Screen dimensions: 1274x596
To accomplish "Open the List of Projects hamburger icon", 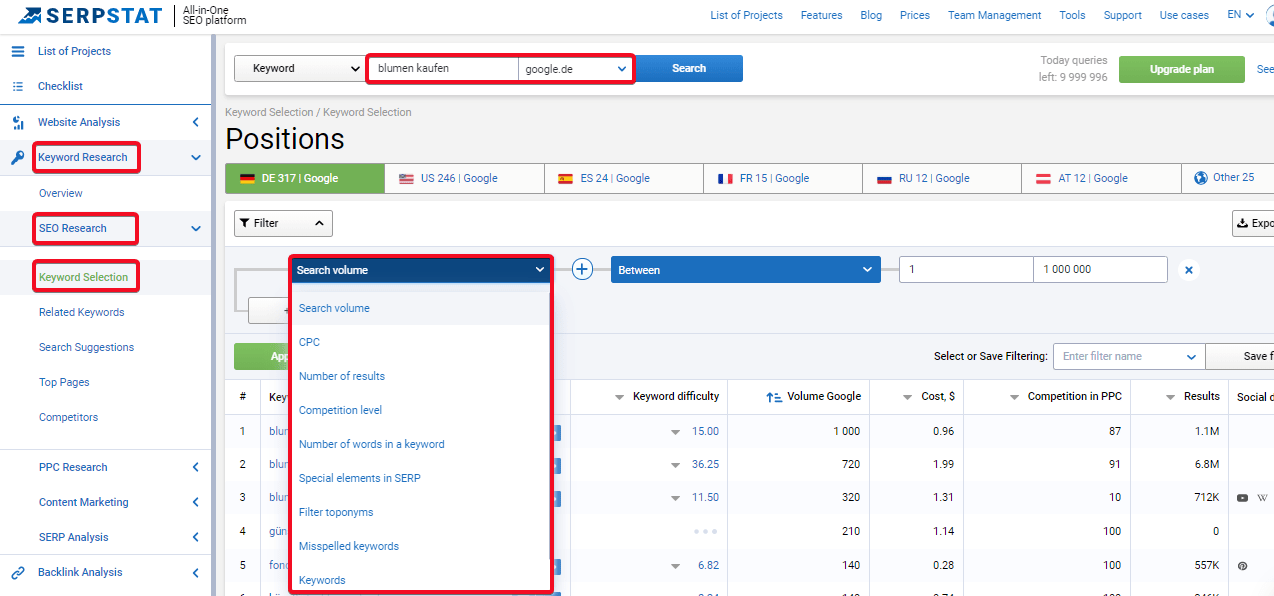I will tap(18, 51).
